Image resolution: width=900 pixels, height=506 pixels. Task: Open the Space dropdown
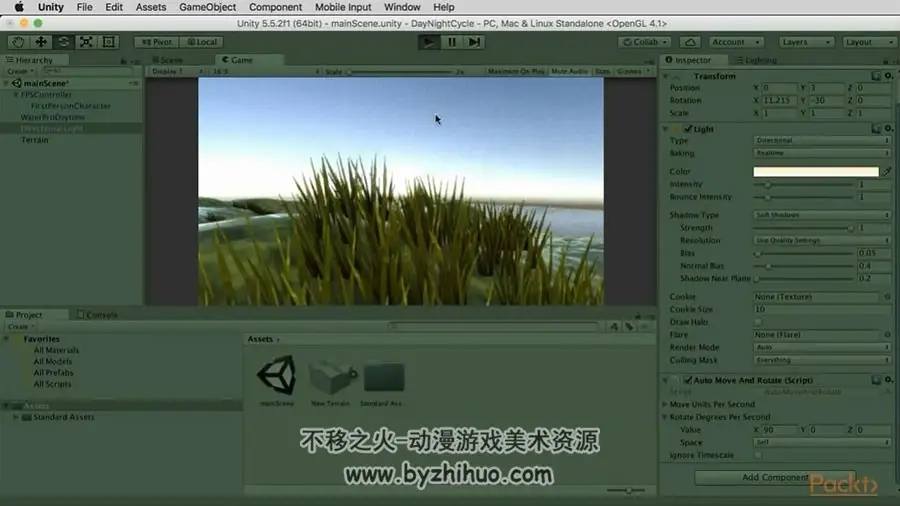coord(821,442)
